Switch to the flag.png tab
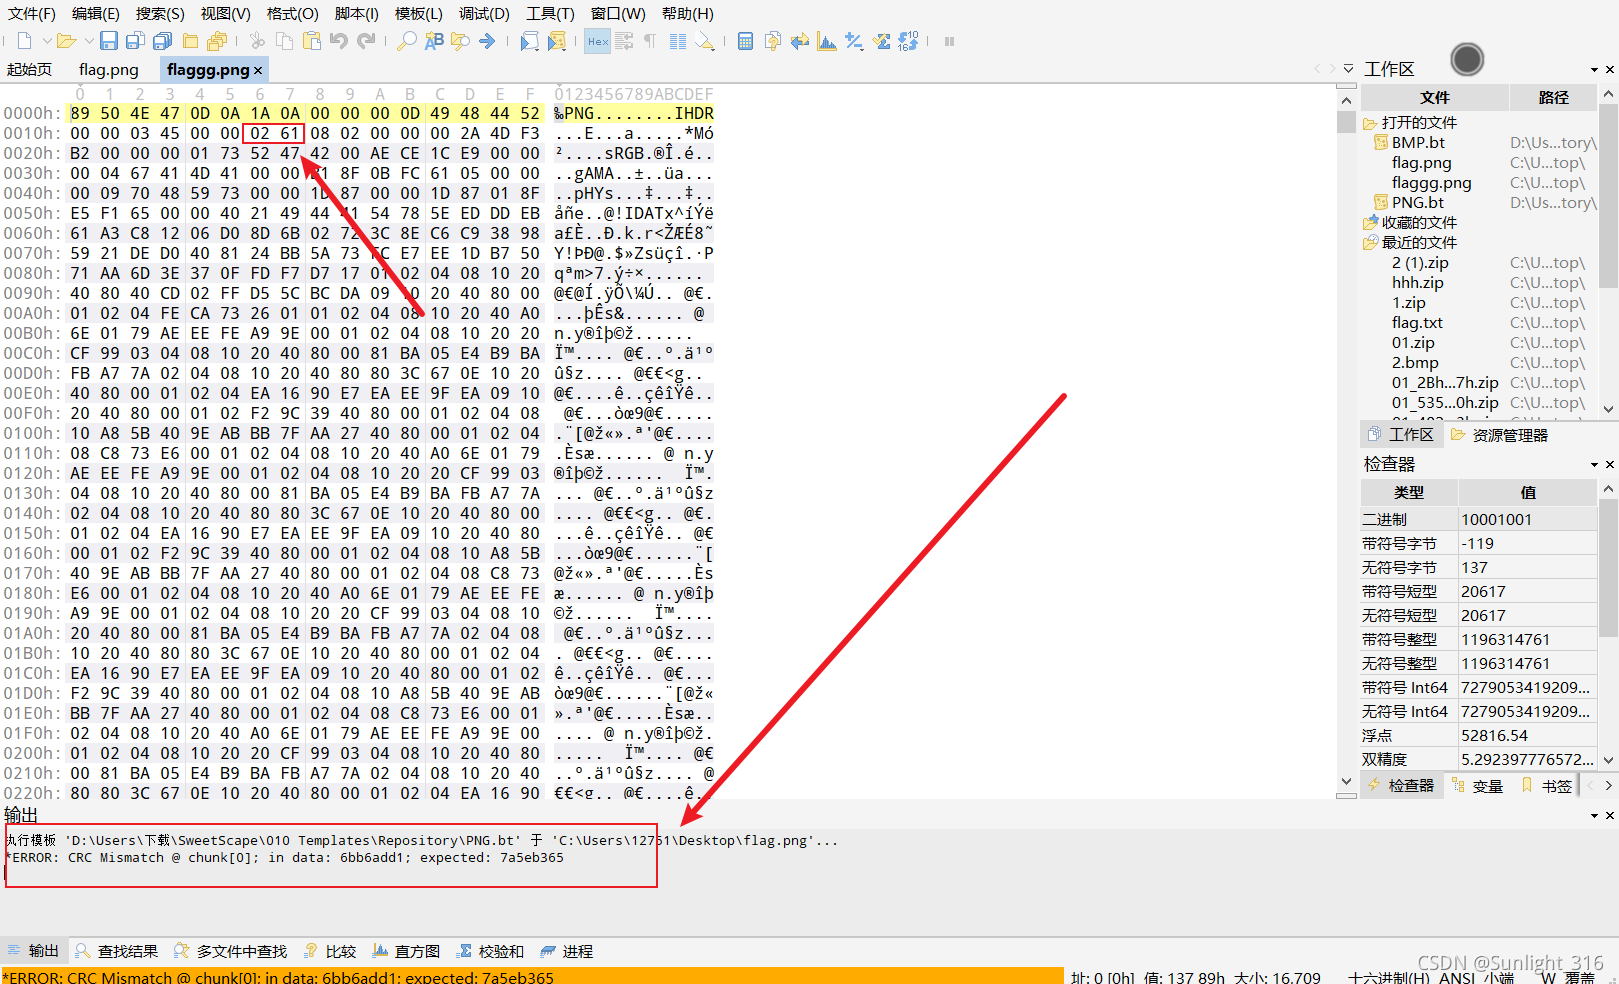 pos(108,70)
